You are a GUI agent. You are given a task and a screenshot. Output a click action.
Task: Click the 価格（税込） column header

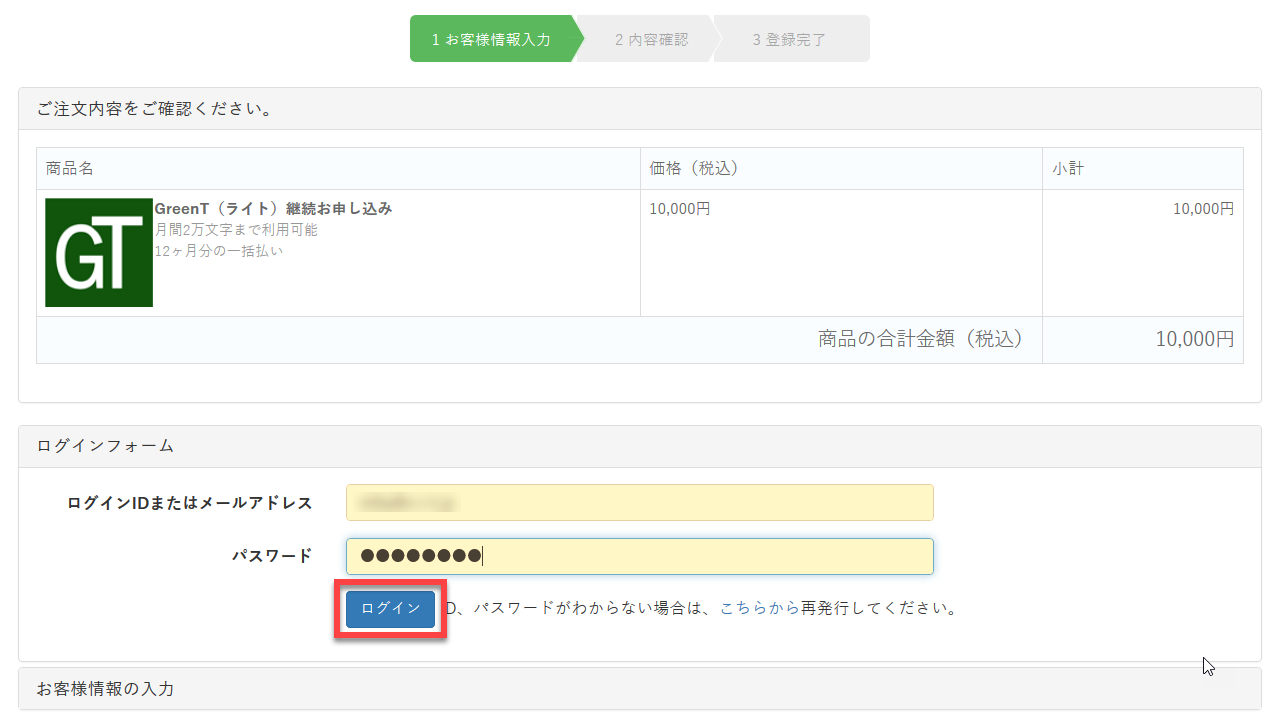[x=694, y=169]
